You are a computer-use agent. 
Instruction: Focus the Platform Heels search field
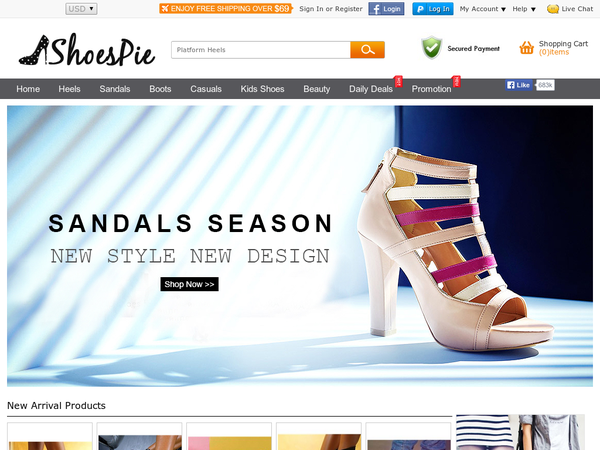(261, 50)
